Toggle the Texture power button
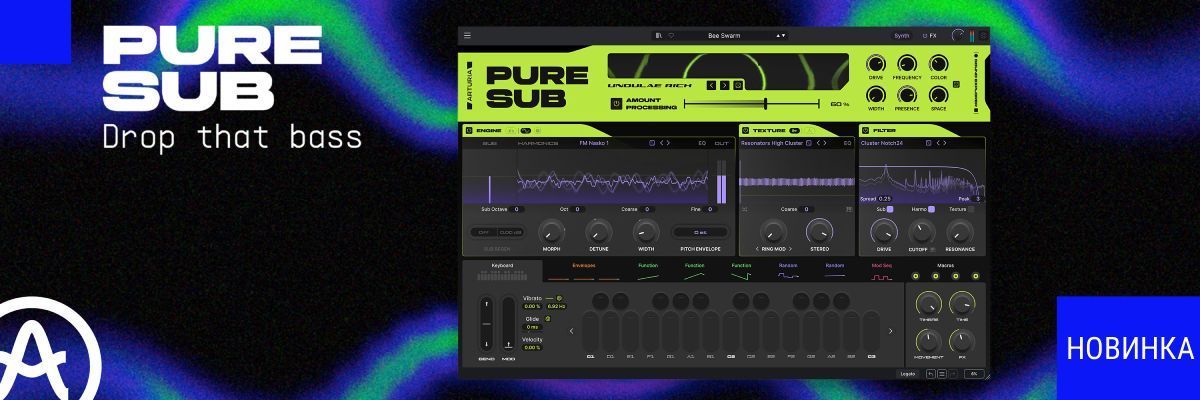 pyautogui.click(x=746, y=130)
